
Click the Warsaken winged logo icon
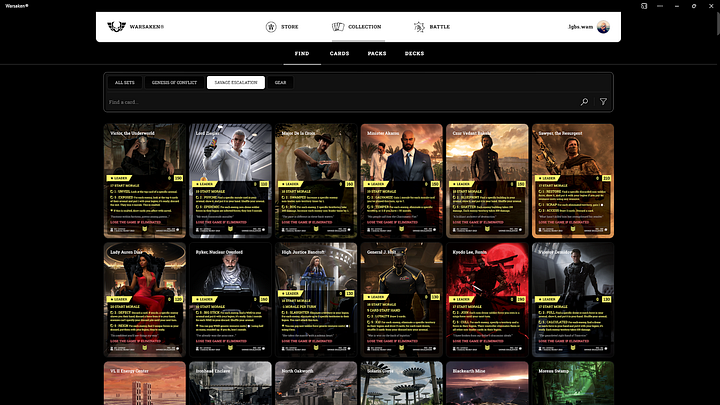[116, 27]
